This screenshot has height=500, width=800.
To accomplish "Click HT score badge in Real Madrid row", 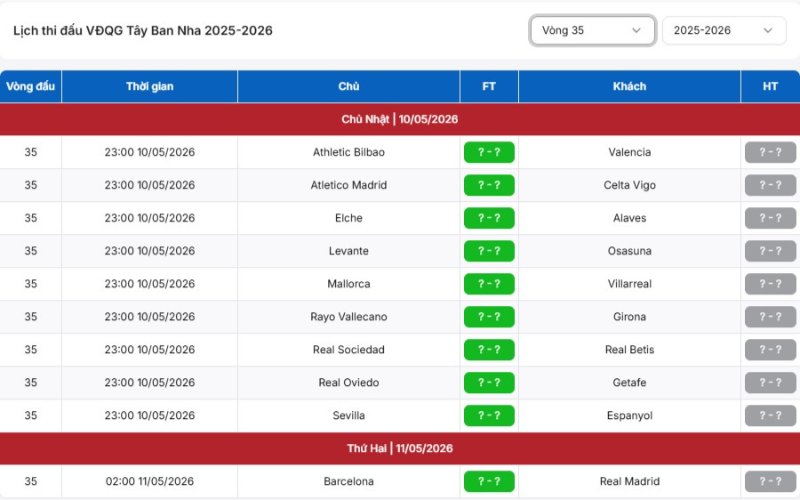I will click(770, 481).
